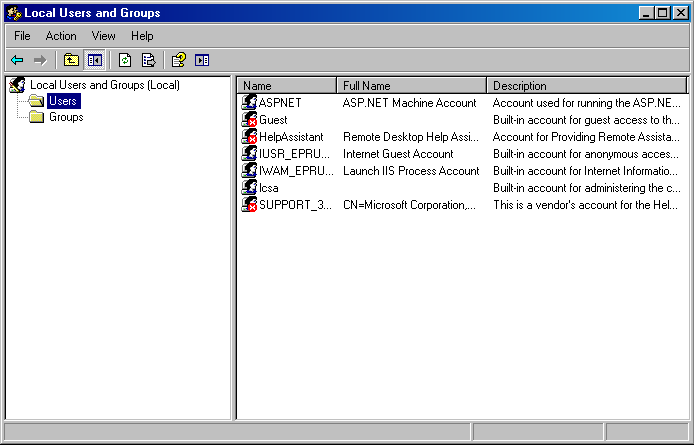Open the Help toolbar icon with question mark
Screen dimensions: 694x446
tap(178, 60)
